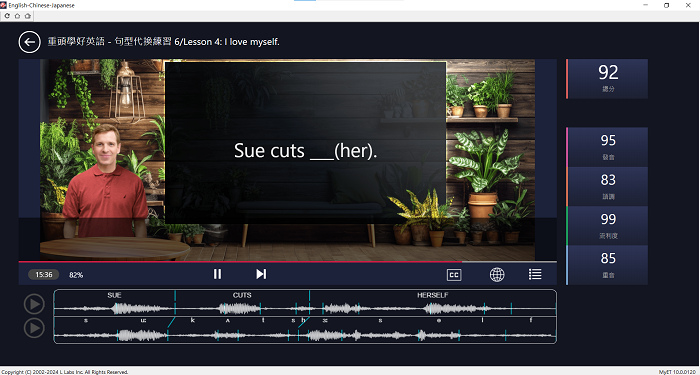Click the refresh icon in the top toolbar
This screenshot has height=375, width=700.
(7, 16)
